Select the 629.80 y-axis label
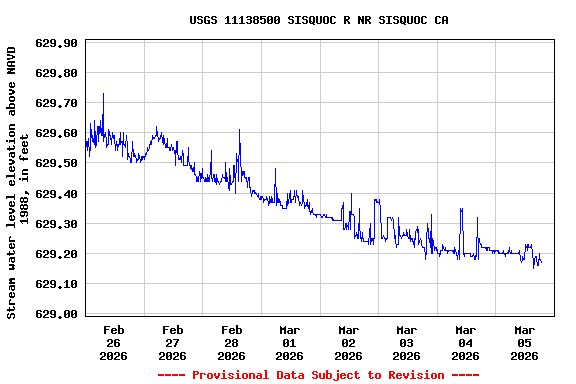Viewport: 576px width, 384px height. (56, 73)
